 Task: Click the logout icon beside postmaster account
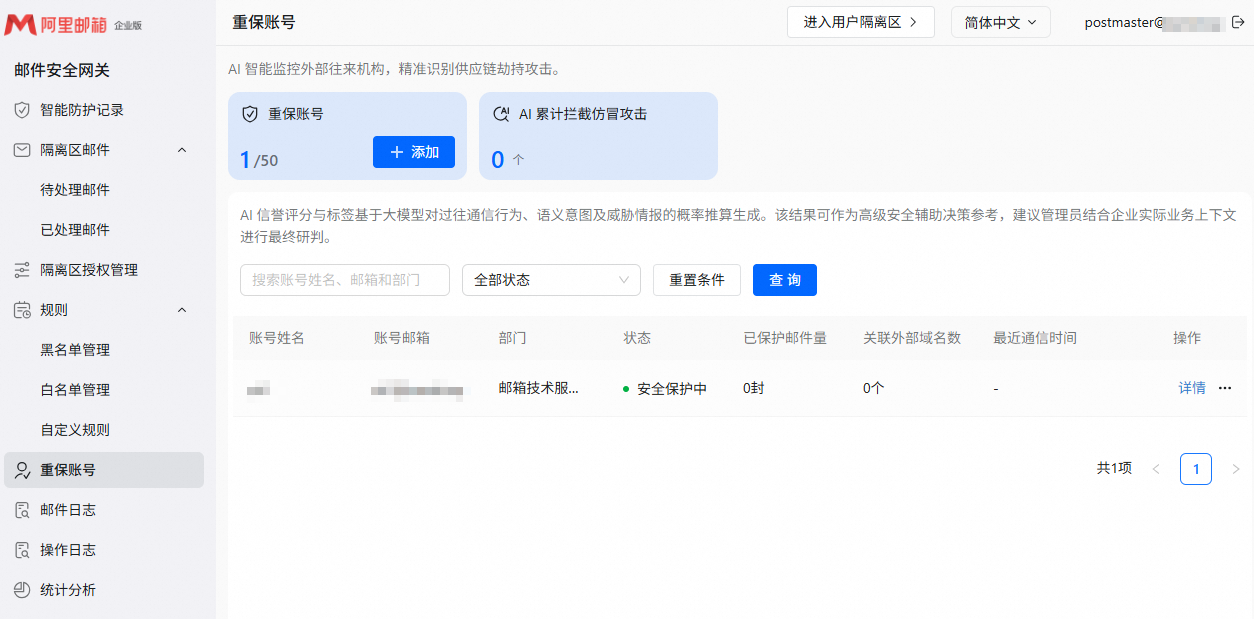pyautogui.click(x=1237, y=22)
